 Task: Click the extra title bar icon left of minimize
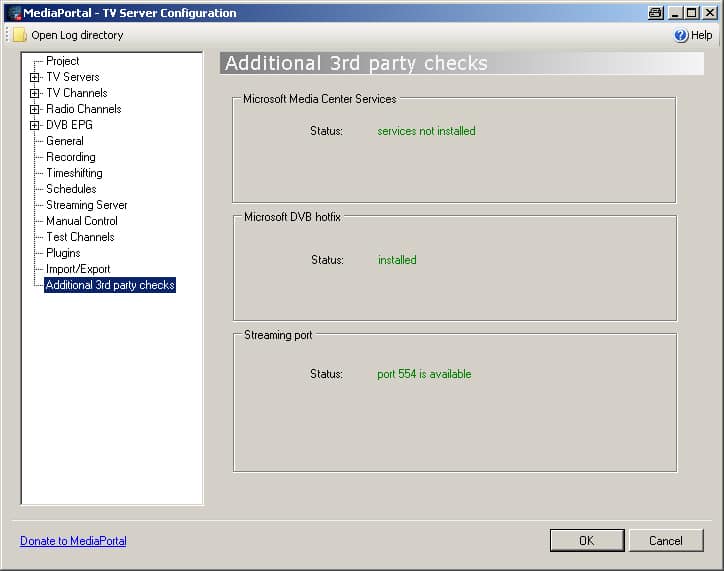(656, 13)
